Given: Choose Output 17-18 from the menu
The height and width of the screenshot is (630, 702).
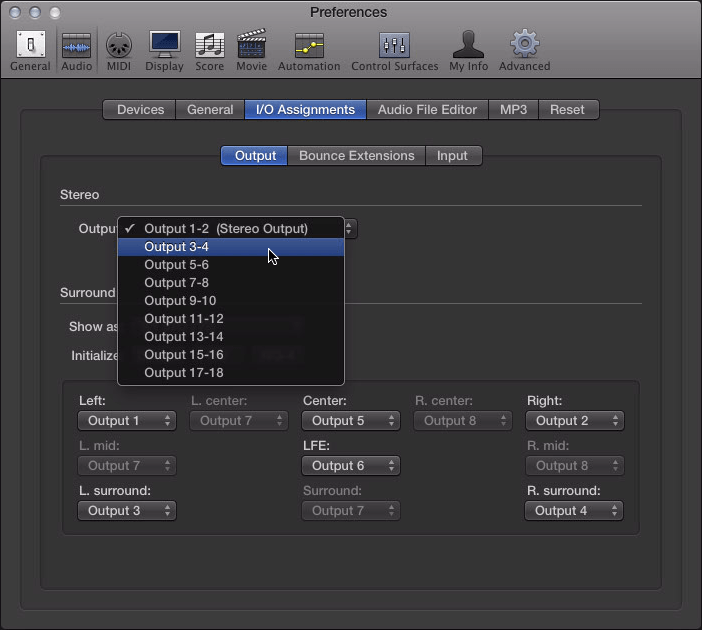Looking at the screenshot, I should click(231, 372).
